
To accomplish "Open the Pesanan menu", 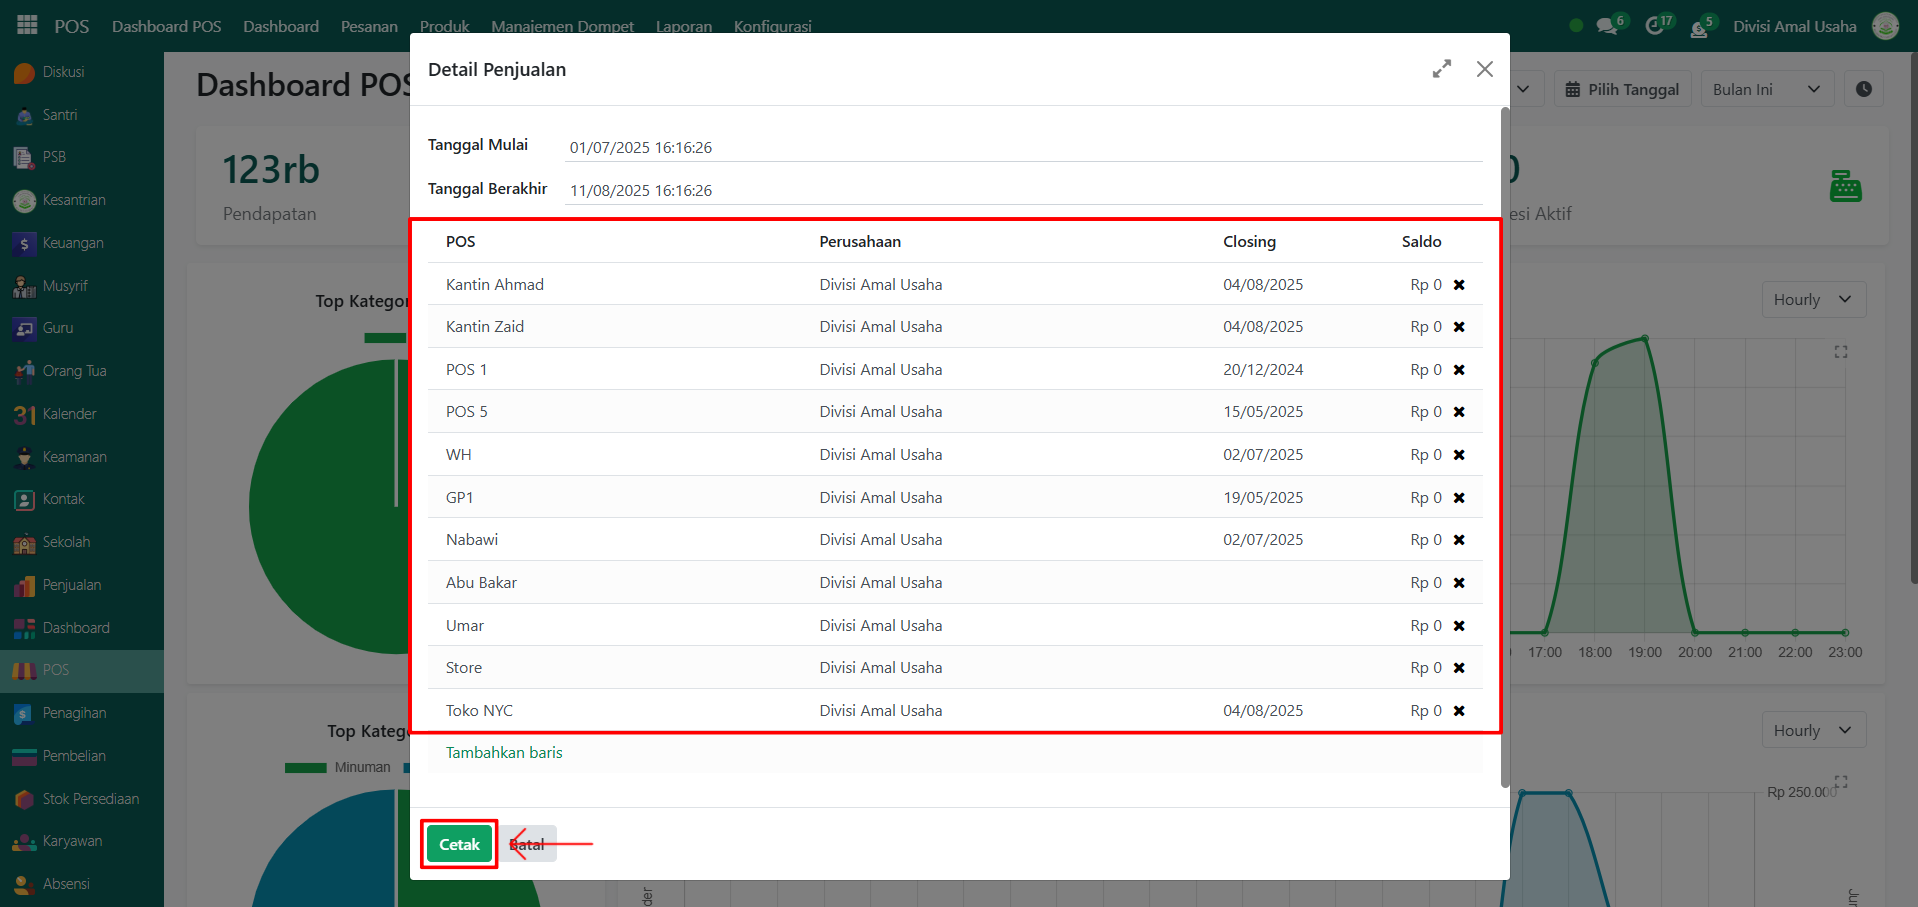I will pos(369,26).
